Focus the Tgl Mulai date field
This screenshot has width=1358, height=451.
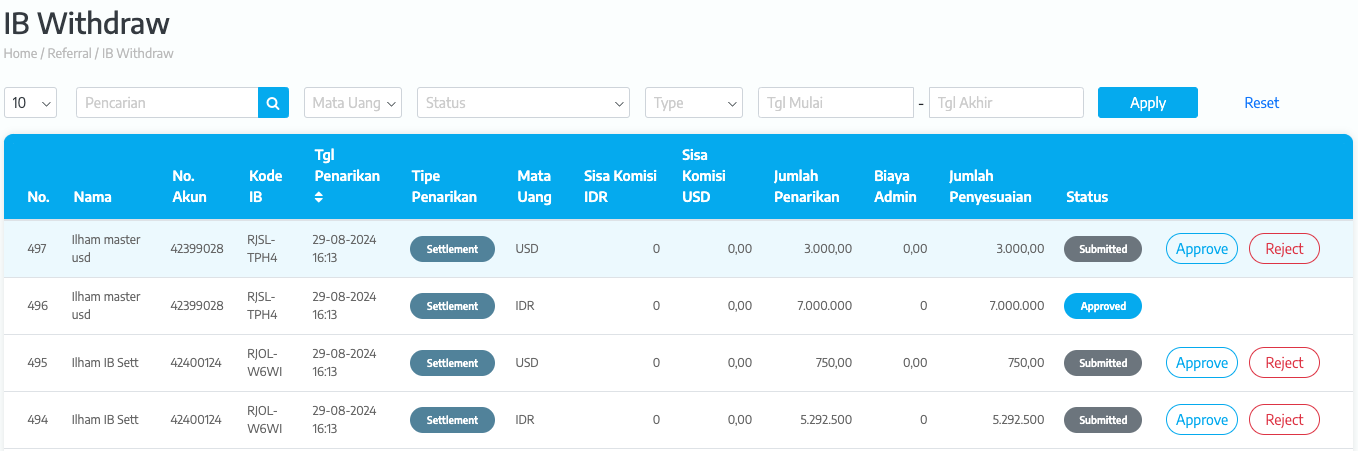pyautogui.click(x=835, y=103)
